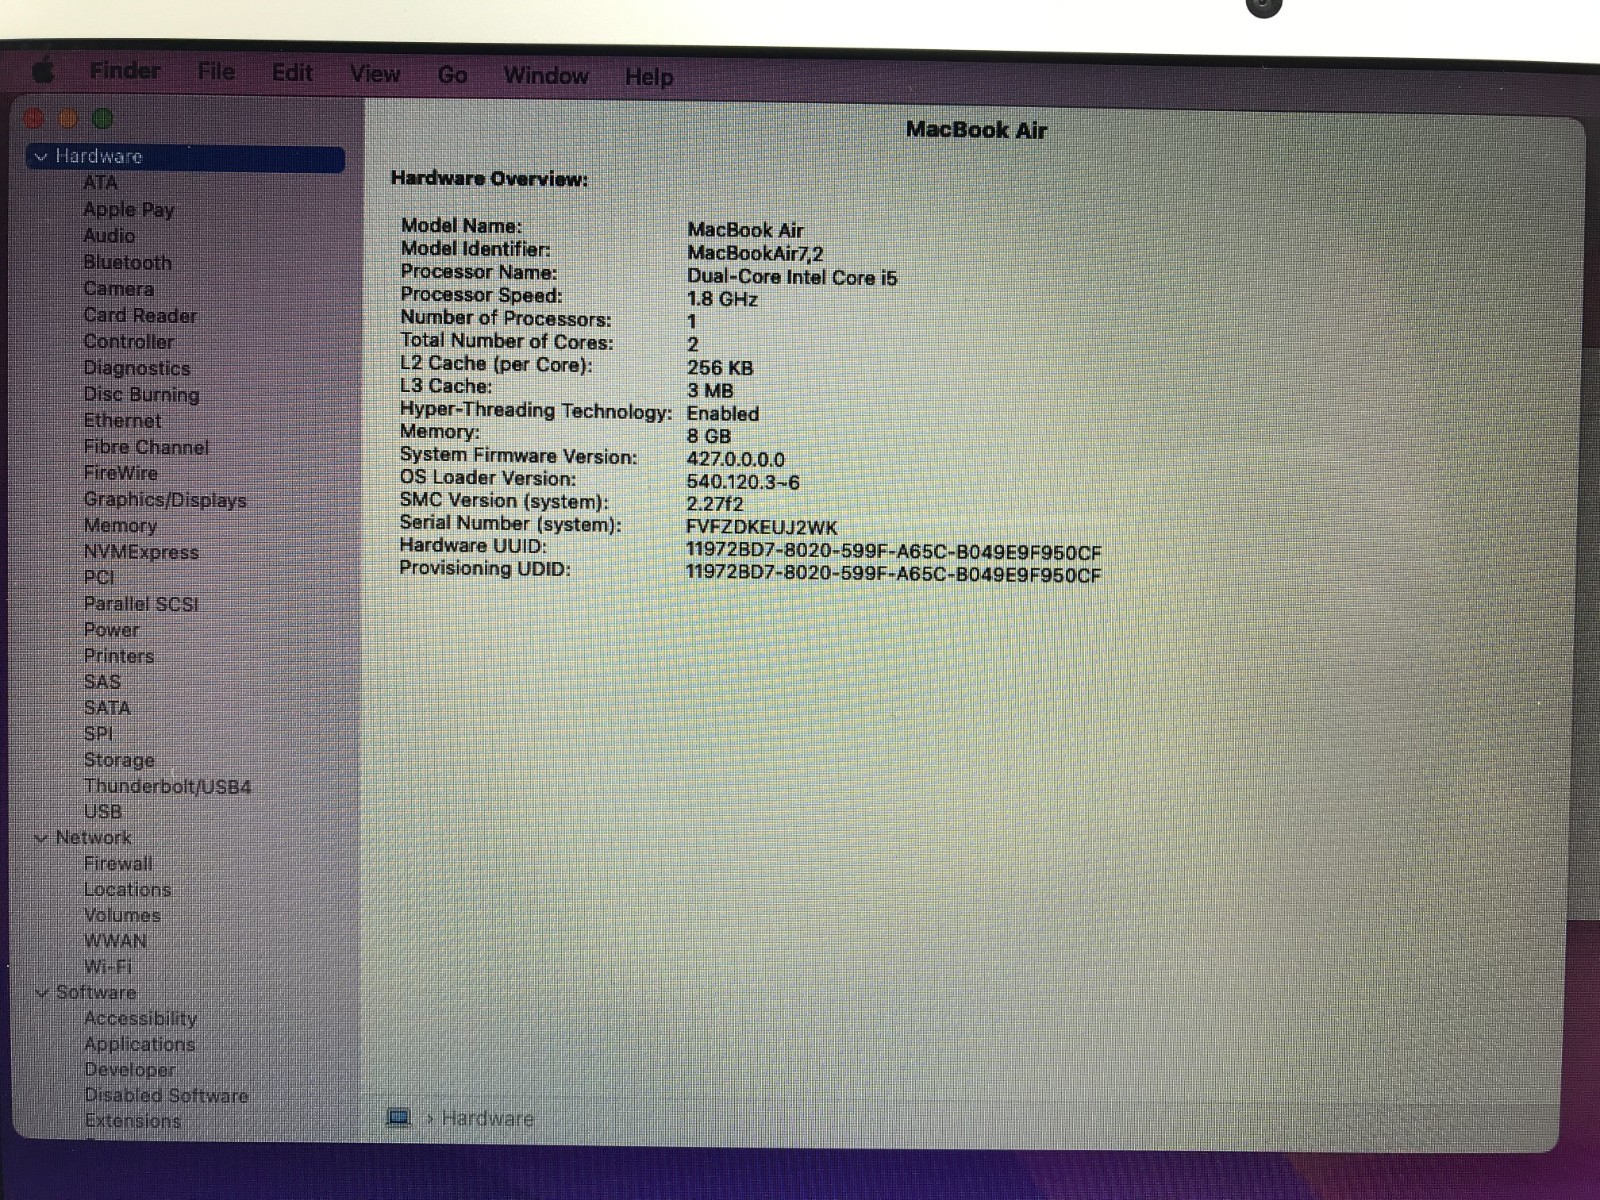Select NVMExpress in the sidebar

coord(141,552)
